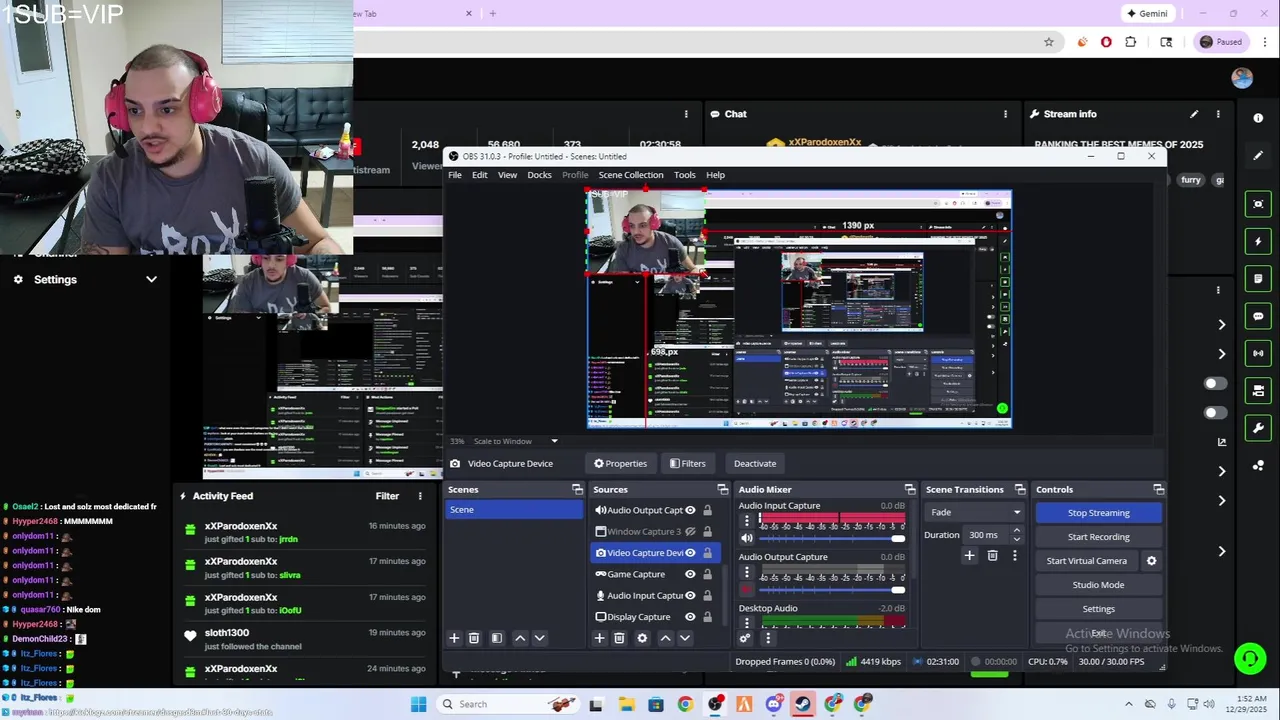Open OBS Tools menu

(684, 175)
